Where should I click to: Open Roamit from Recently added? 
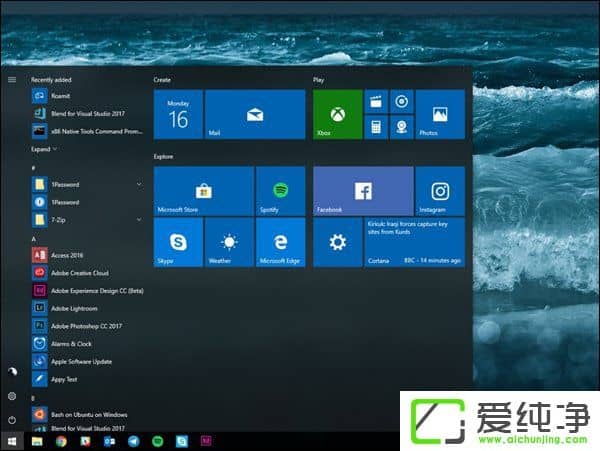point(87,96)
